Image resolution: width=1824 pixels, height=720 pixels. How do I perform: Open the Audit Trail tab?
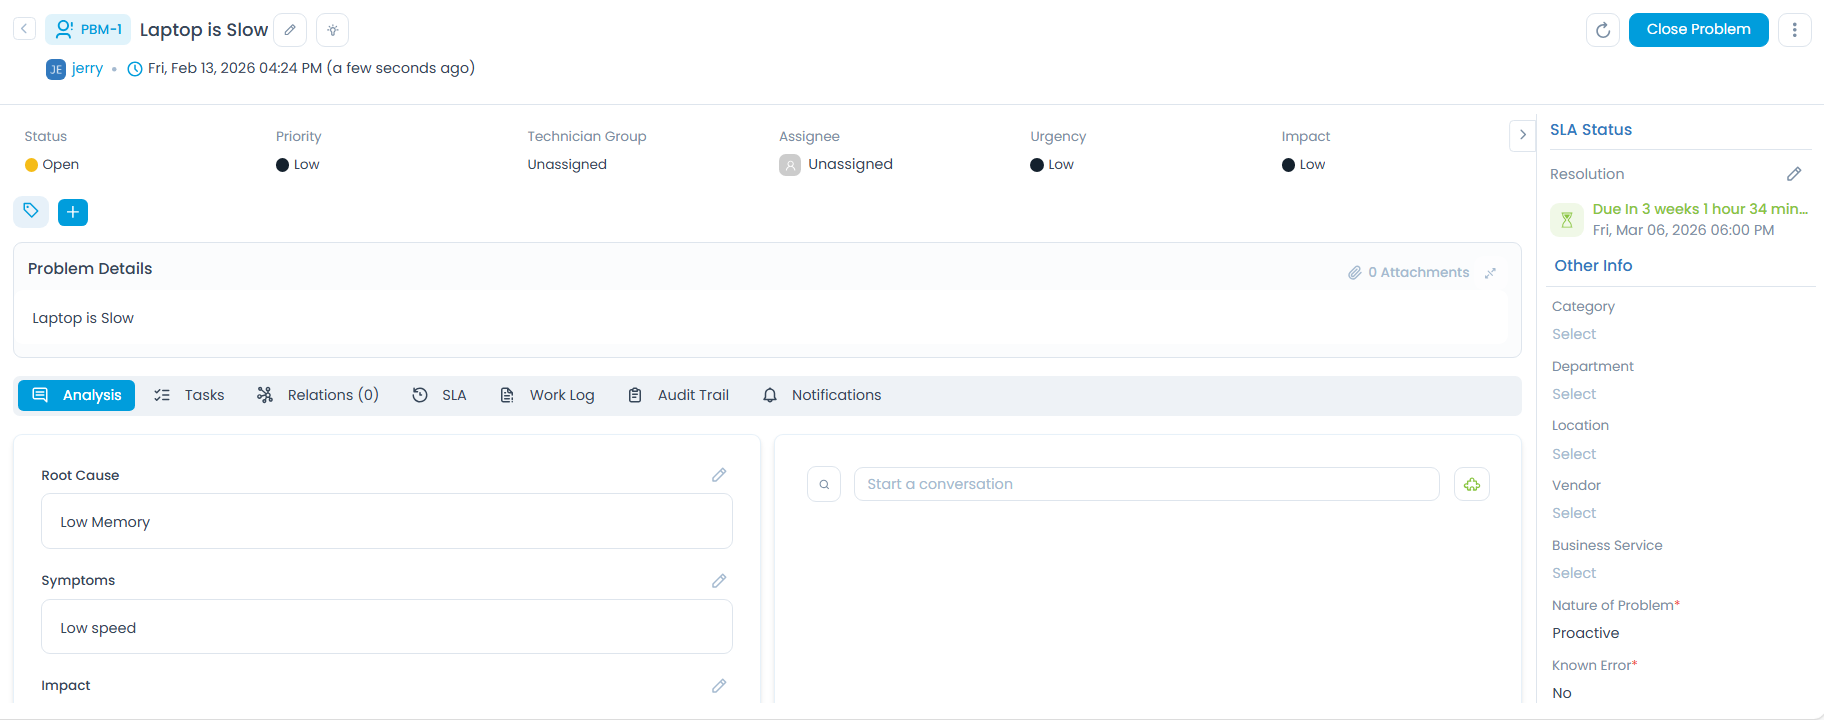point(678,395)
